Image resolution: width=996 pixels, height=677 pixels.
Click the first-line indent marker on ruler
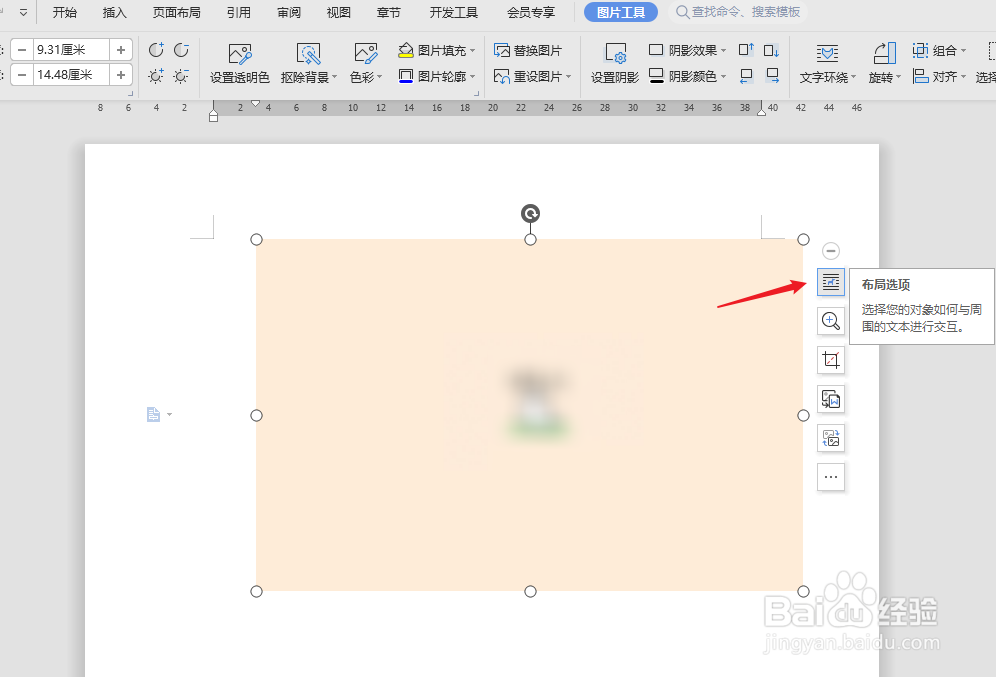(255, 103)
